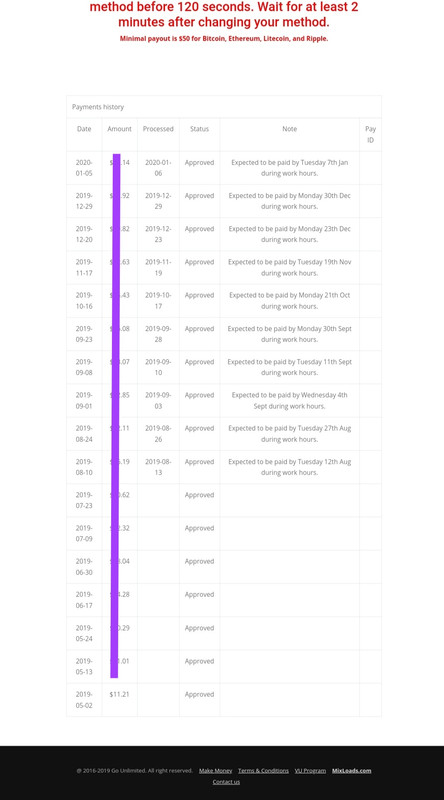Click the Date column header

[84, 129]
